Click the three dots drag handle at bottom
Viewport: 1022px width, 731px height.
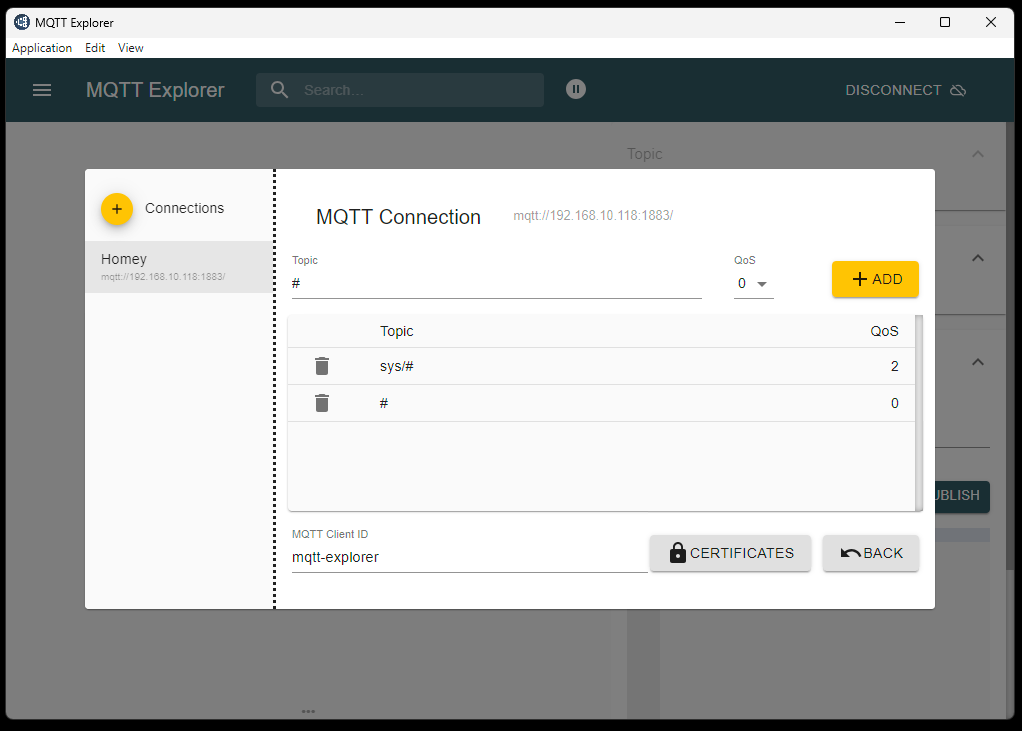(308, 711)
